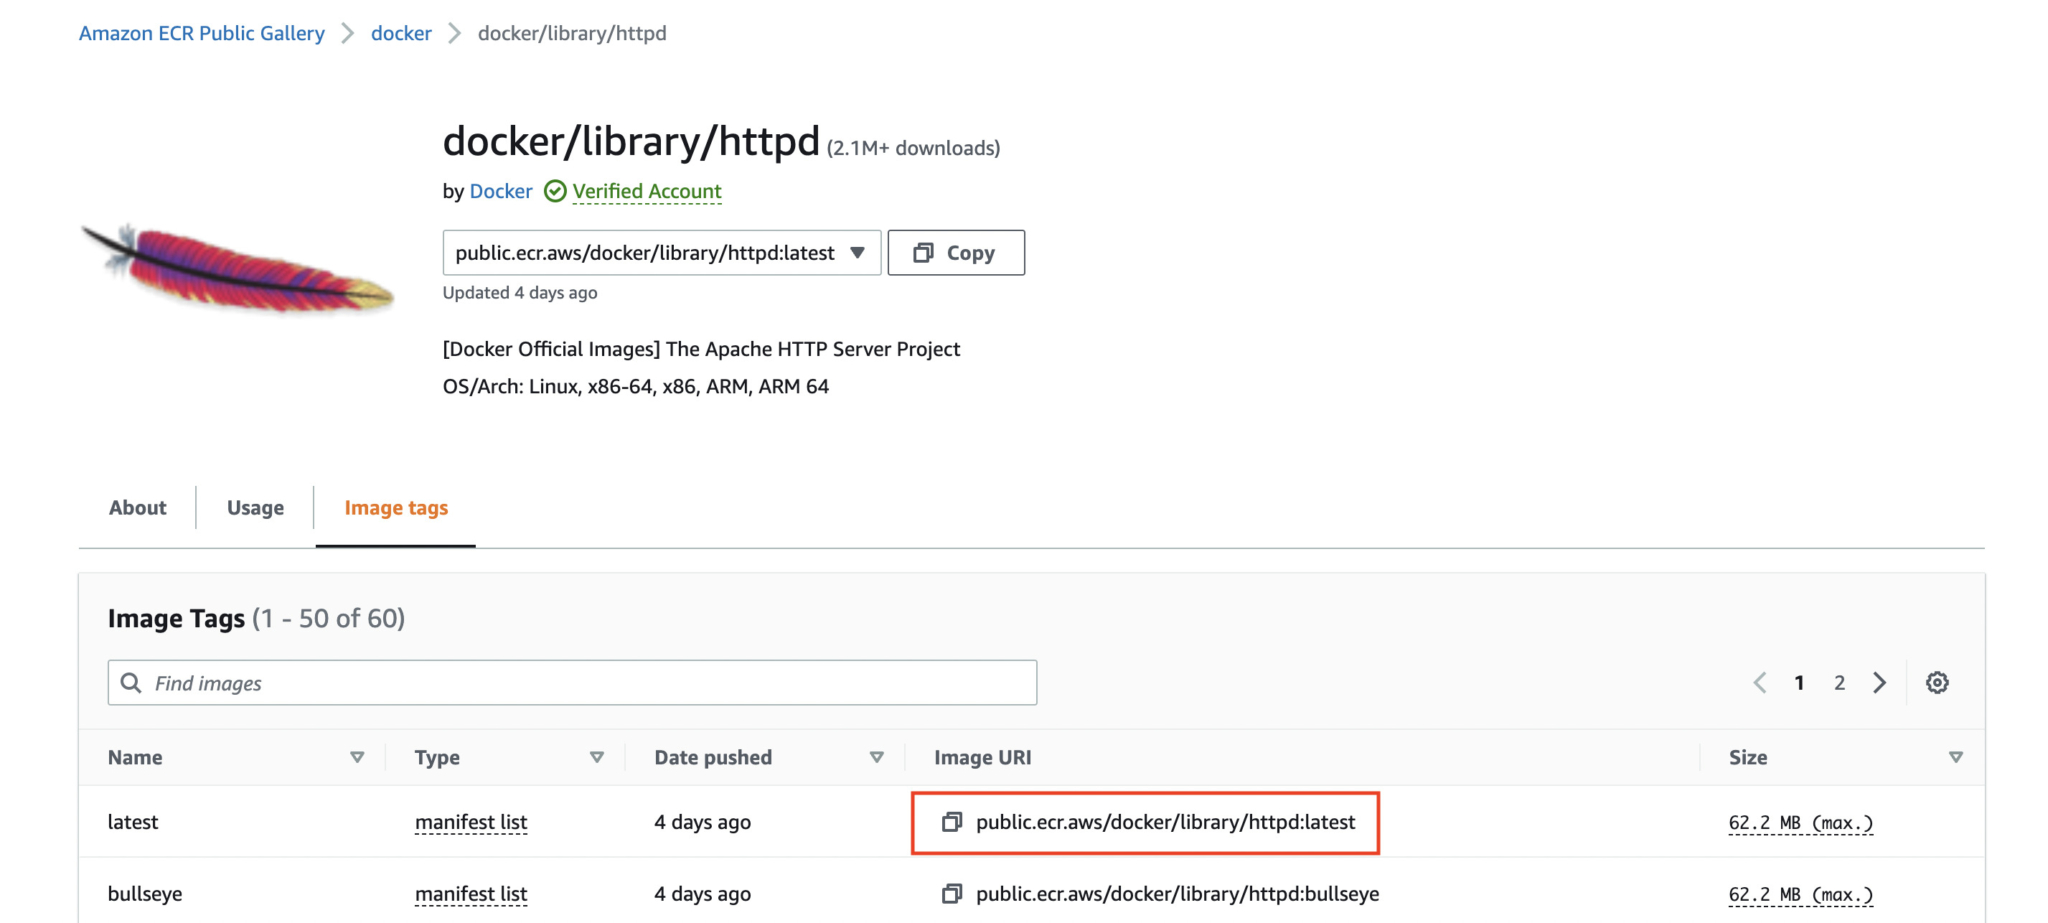Click the Verified Account badge icon
Viewport: 2048px width, 923px height.
coord(556,191)
